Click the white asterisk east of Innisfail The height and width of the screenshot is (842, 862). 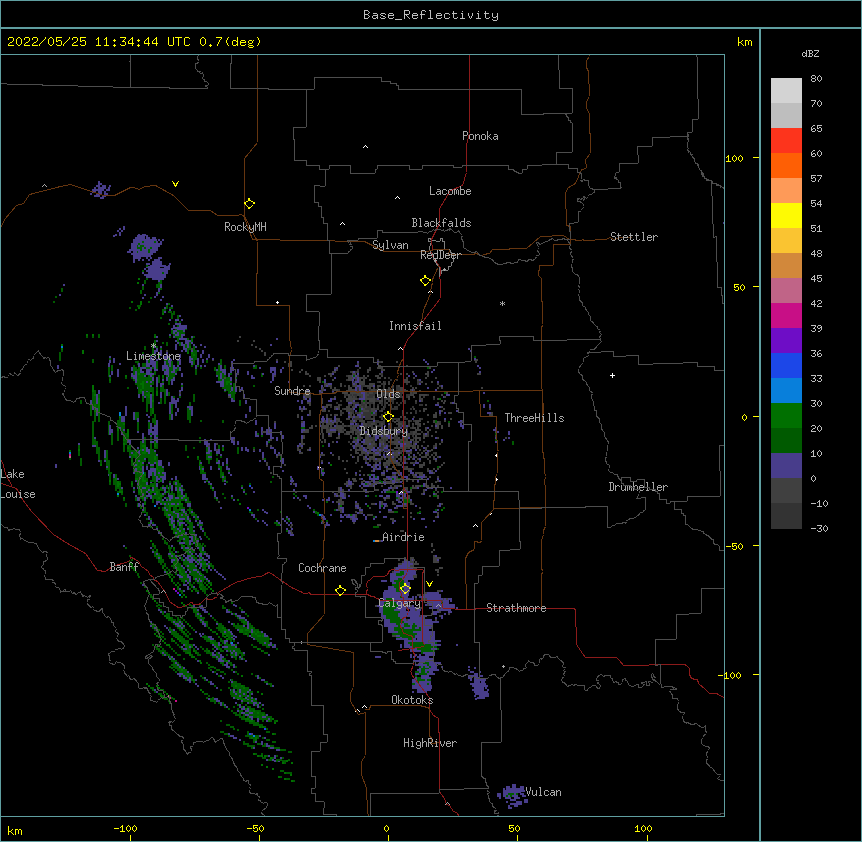[502, 303]
